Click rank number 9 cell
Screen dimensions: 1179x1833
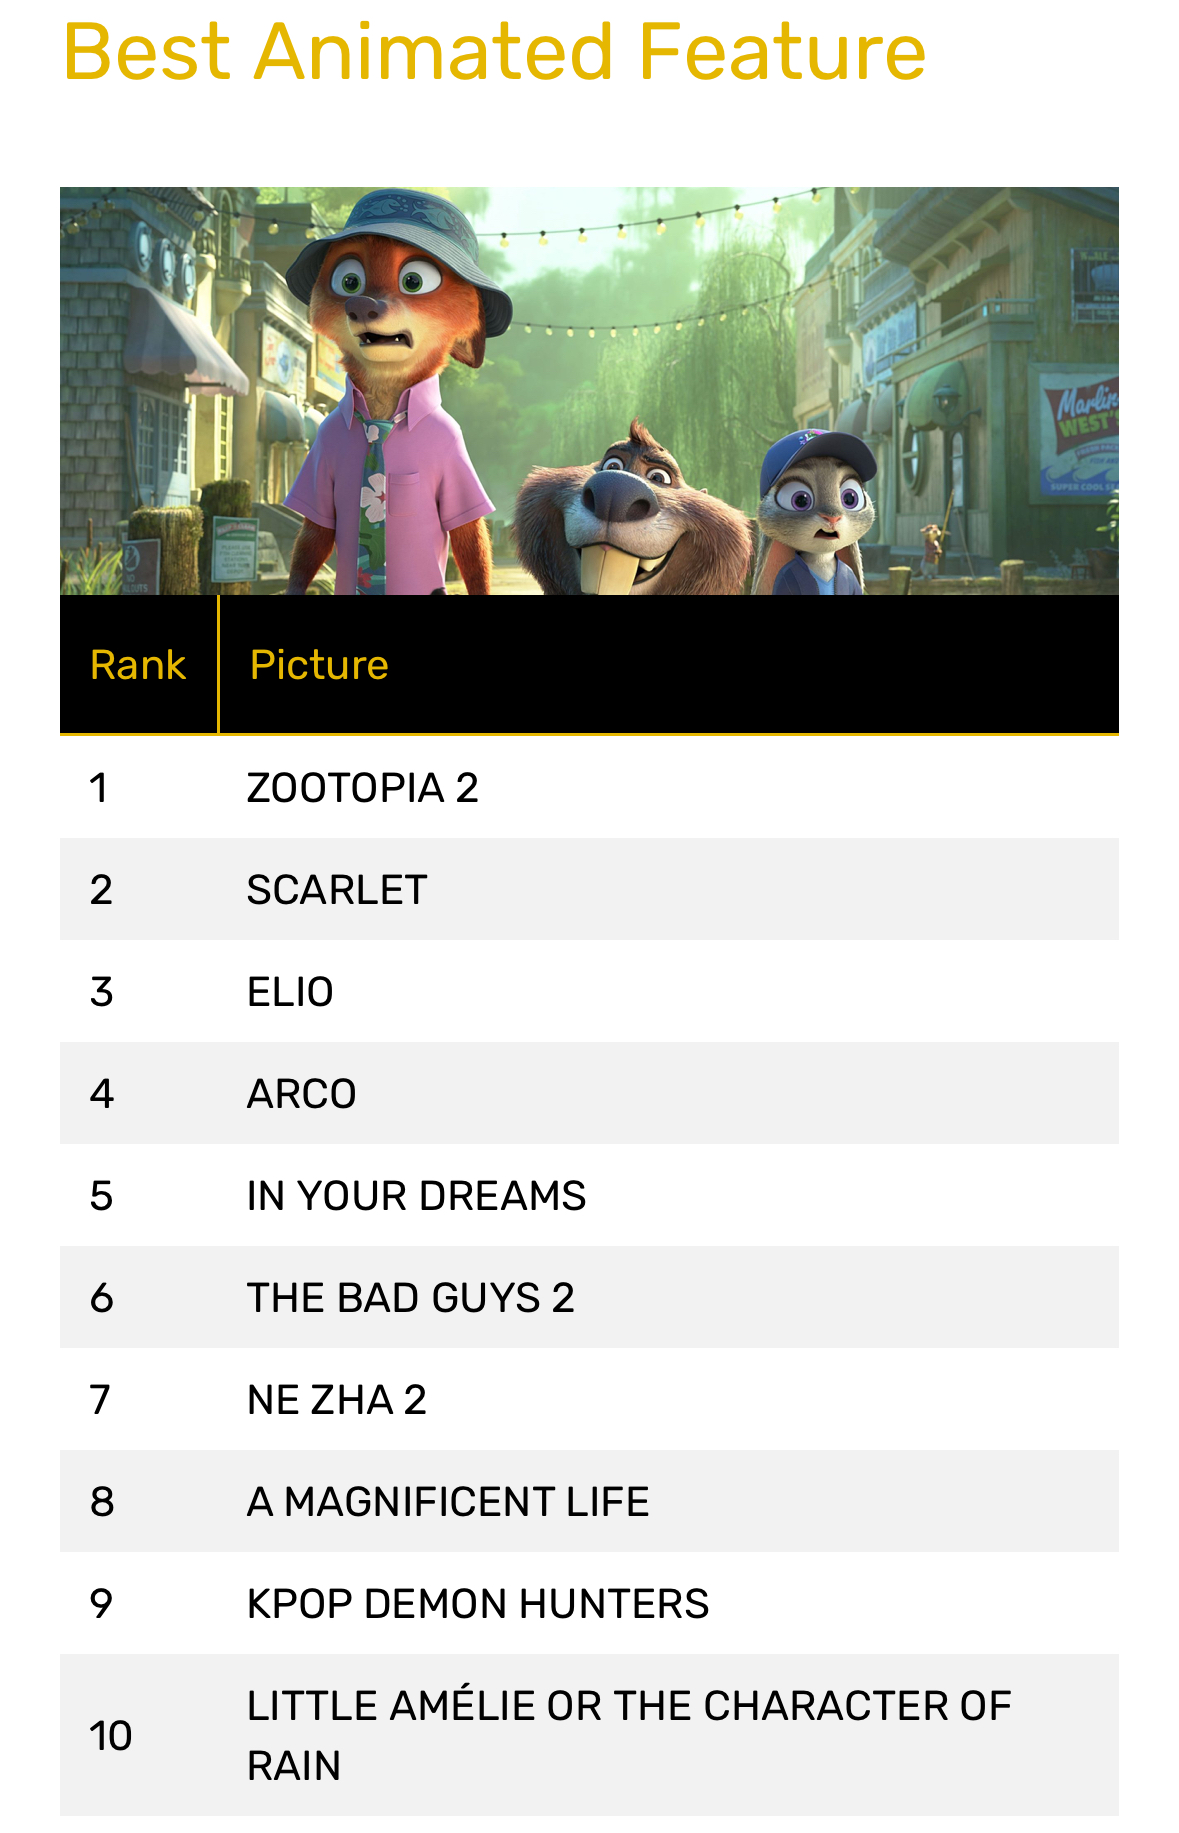click(101, 1604)
